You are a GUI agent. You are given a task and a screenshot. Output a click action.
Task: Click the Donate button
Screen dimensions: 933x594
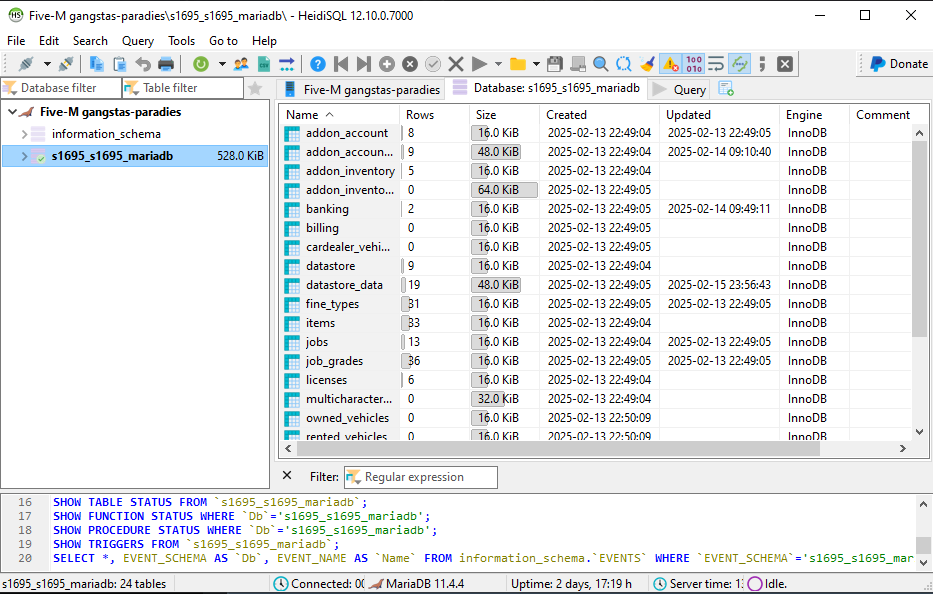click(x=897, y=64)
